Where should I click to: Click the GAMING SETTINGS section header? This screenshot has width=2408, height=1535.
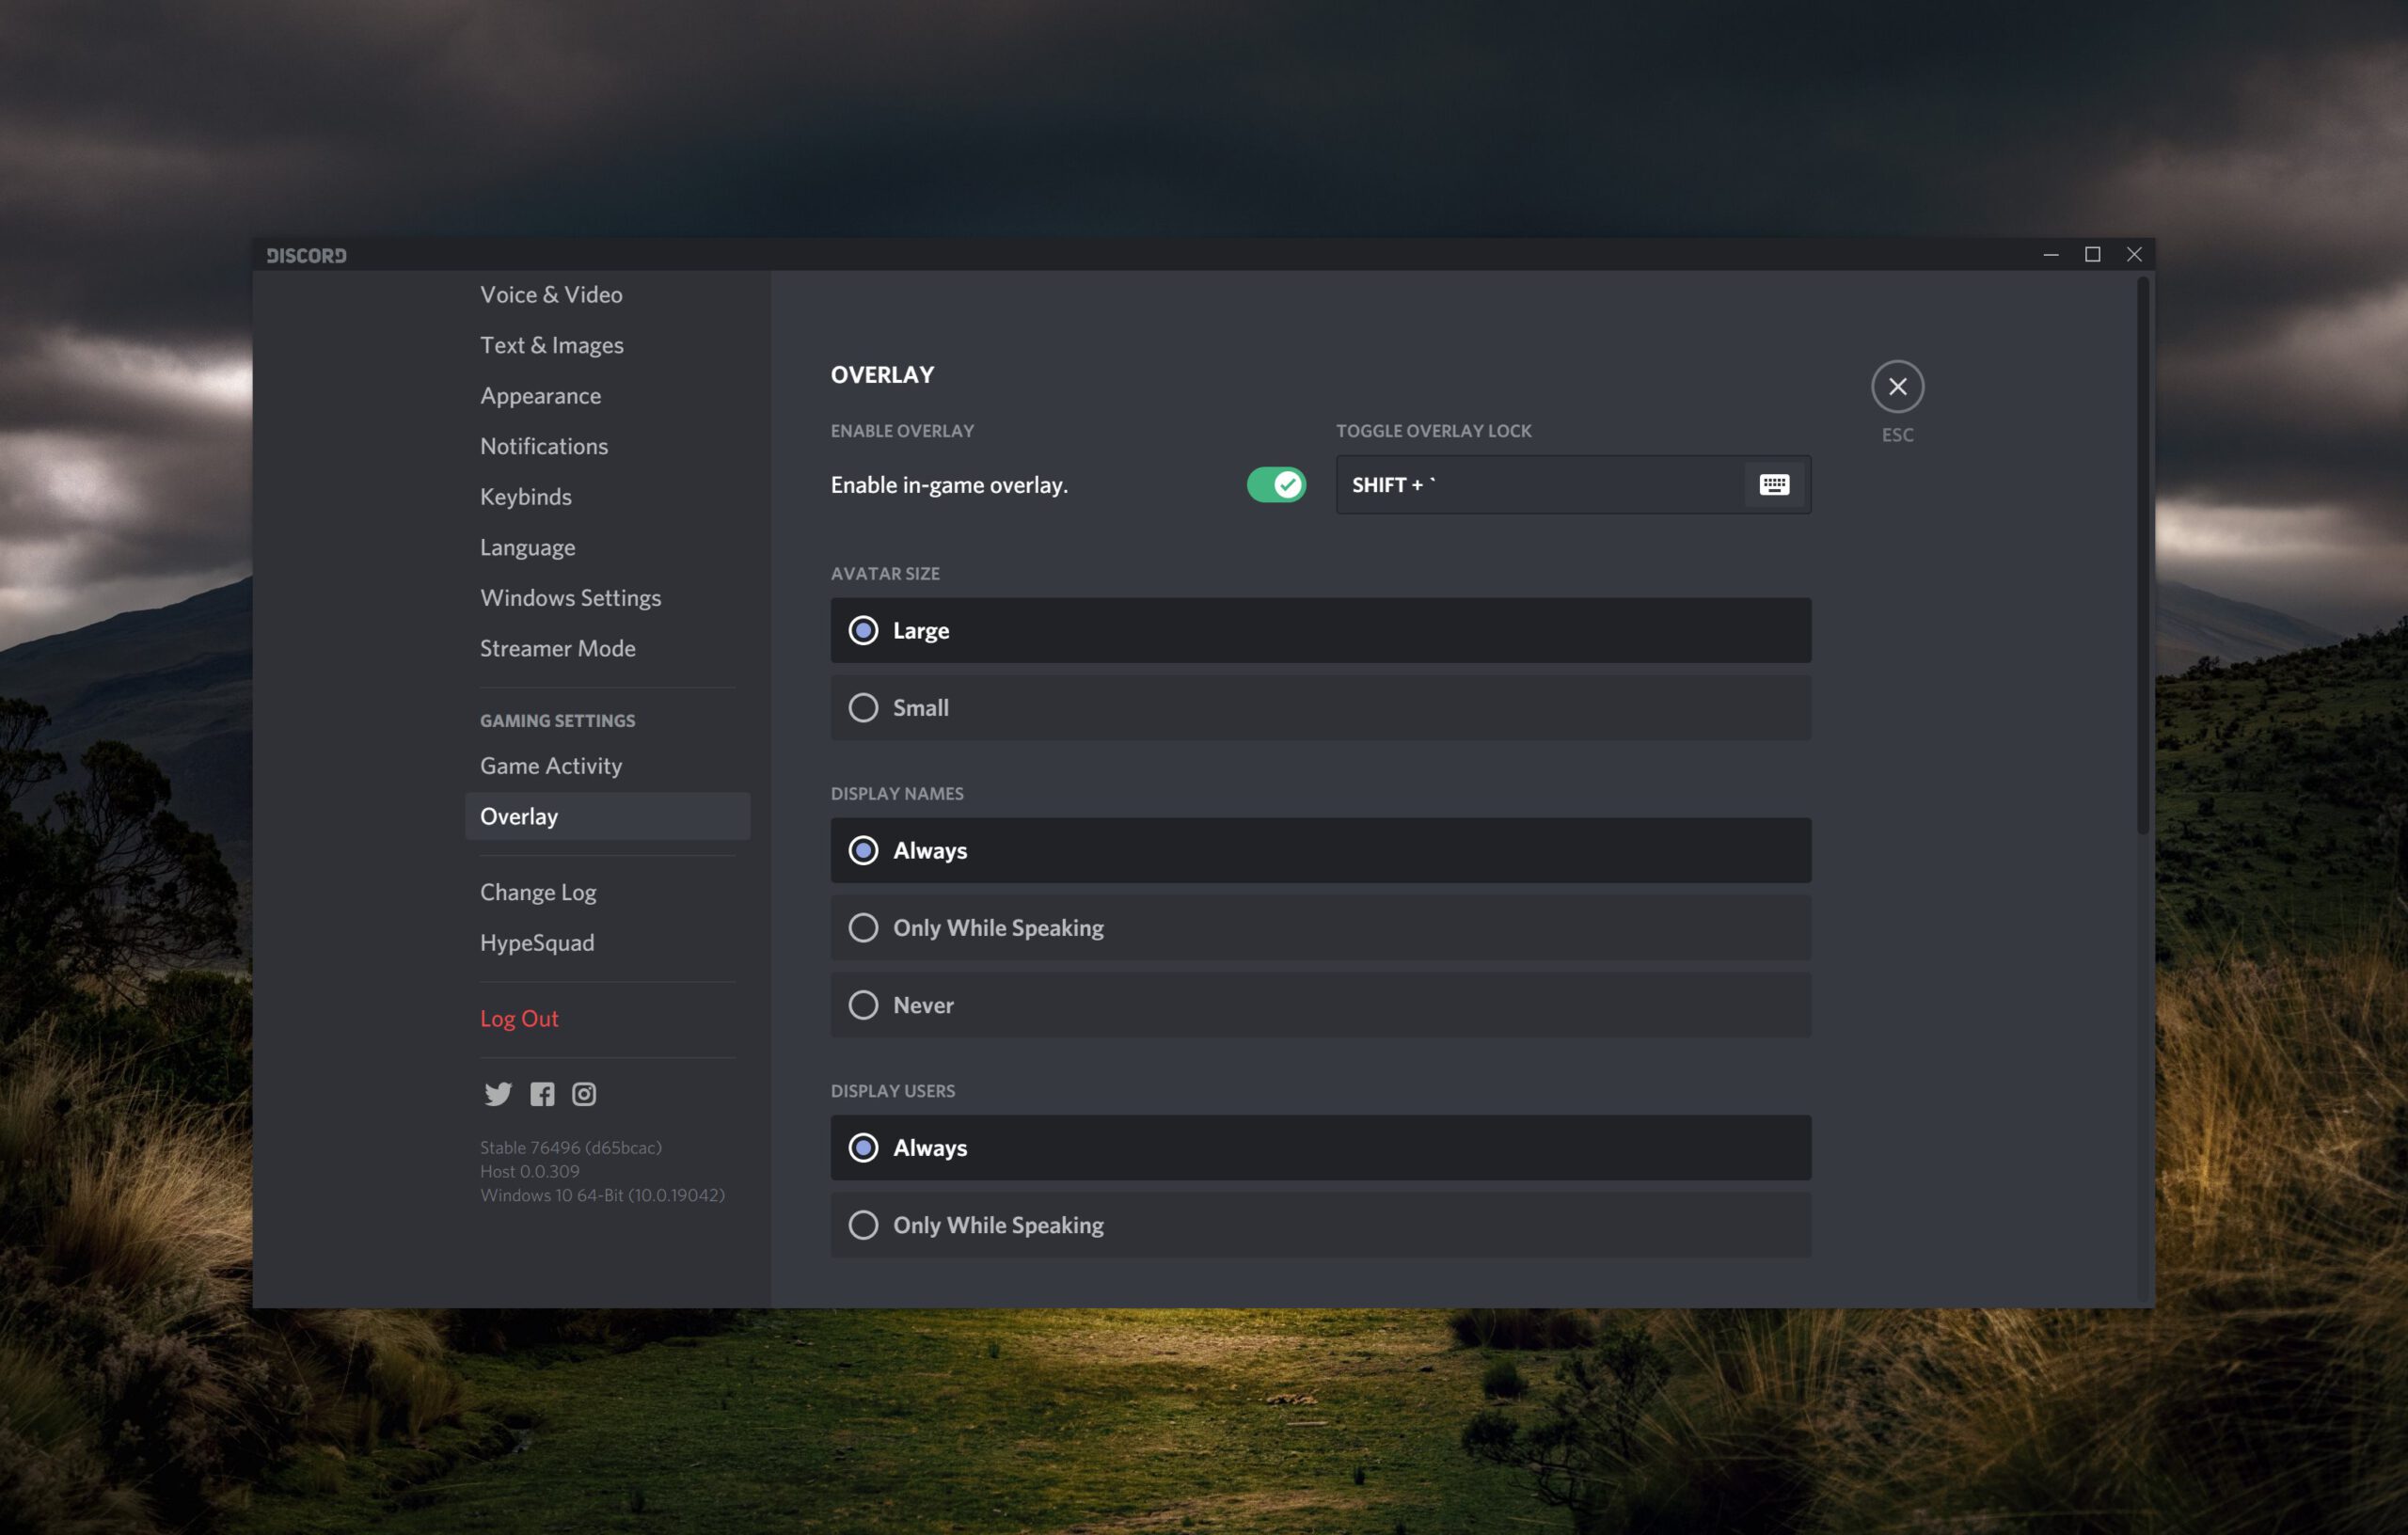pos(558,721)
